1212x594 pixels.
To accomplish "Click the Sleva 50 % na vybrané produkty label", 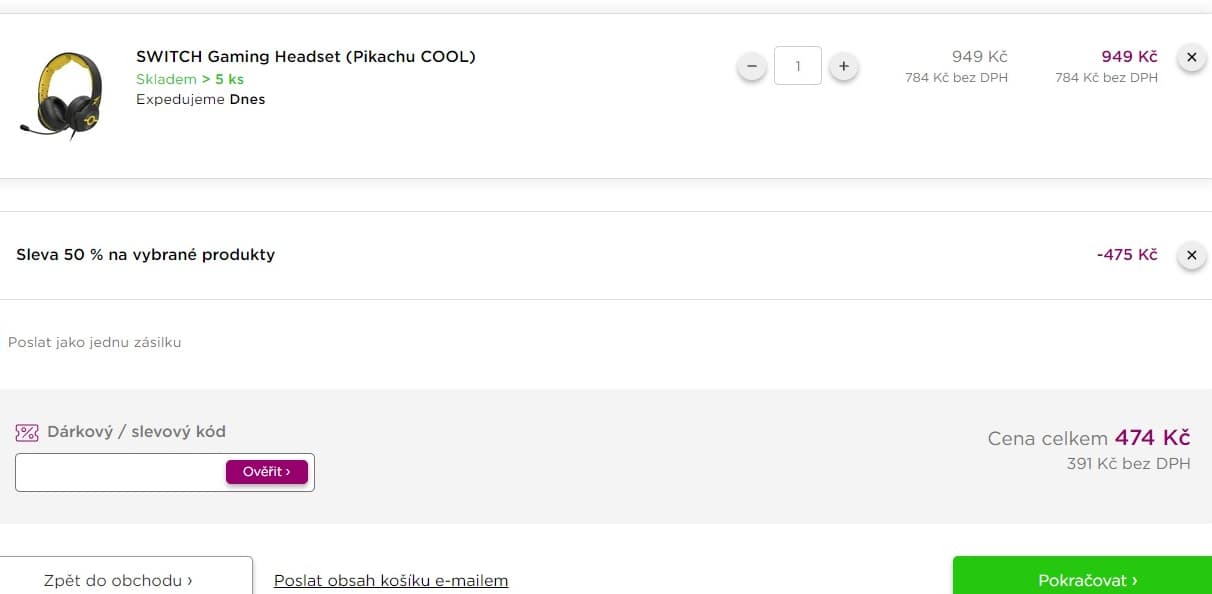I will (x=146, y=255).
